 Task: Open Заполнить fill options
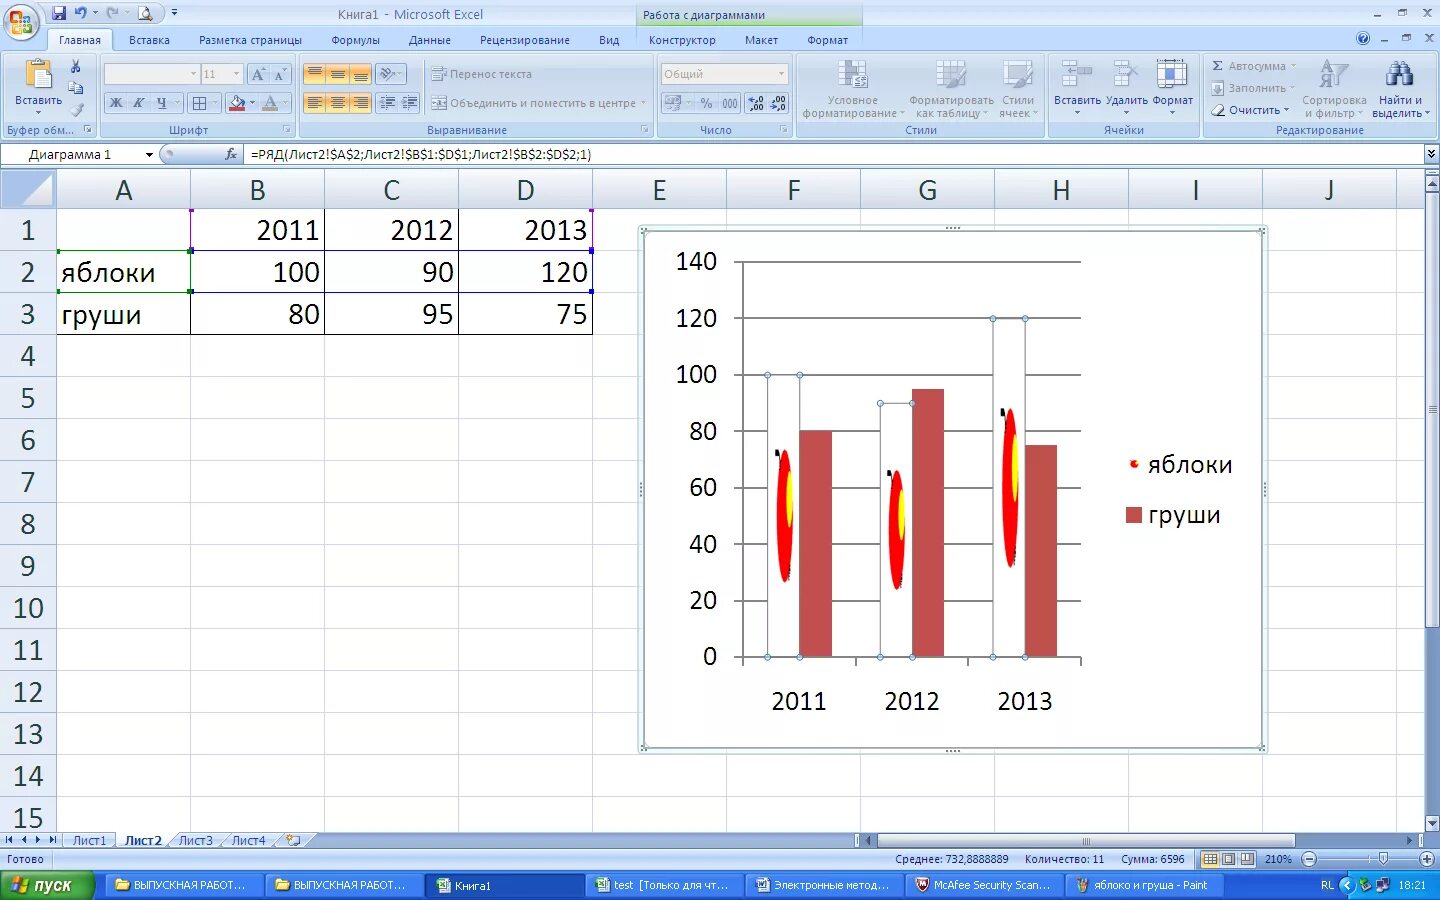click(1253, 88)
